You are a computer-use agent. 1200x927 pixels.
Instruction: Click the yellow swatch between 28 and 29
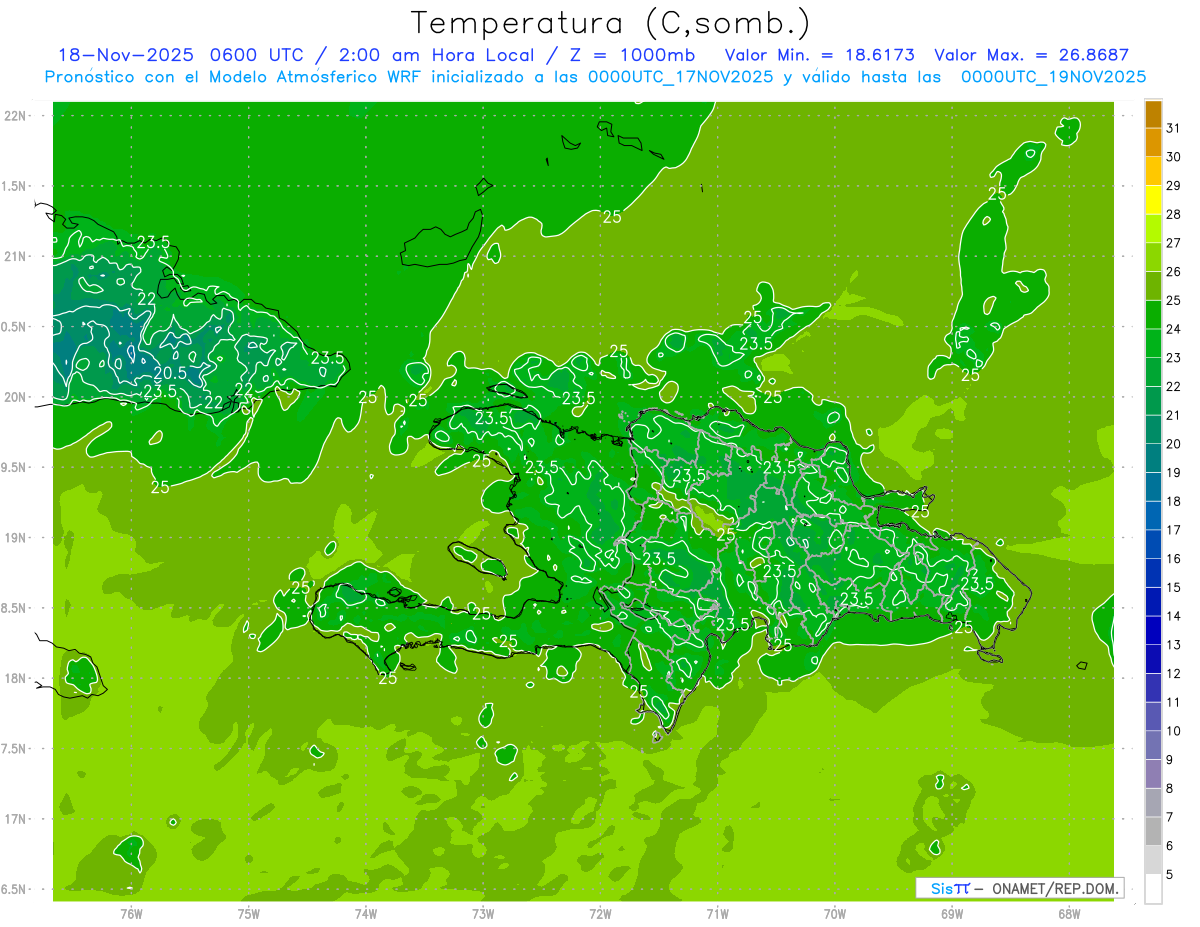click(1153, 199)
